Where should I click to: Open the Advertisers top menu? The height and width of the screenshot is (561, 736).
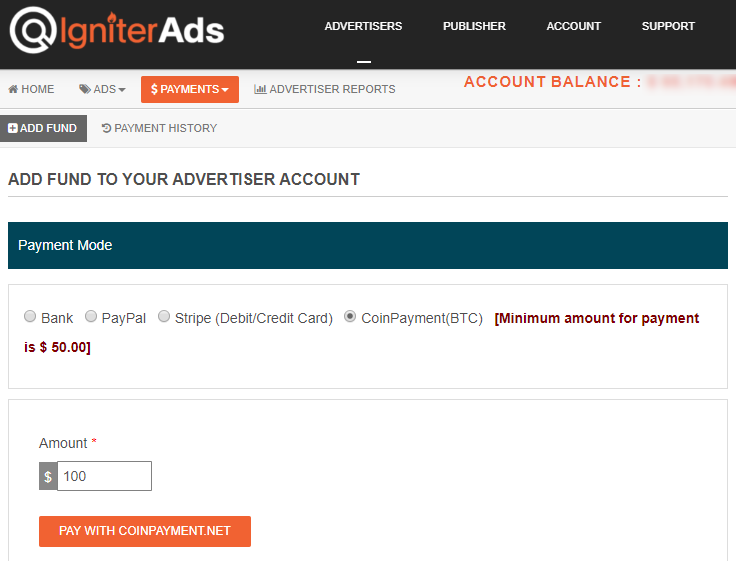363,26
